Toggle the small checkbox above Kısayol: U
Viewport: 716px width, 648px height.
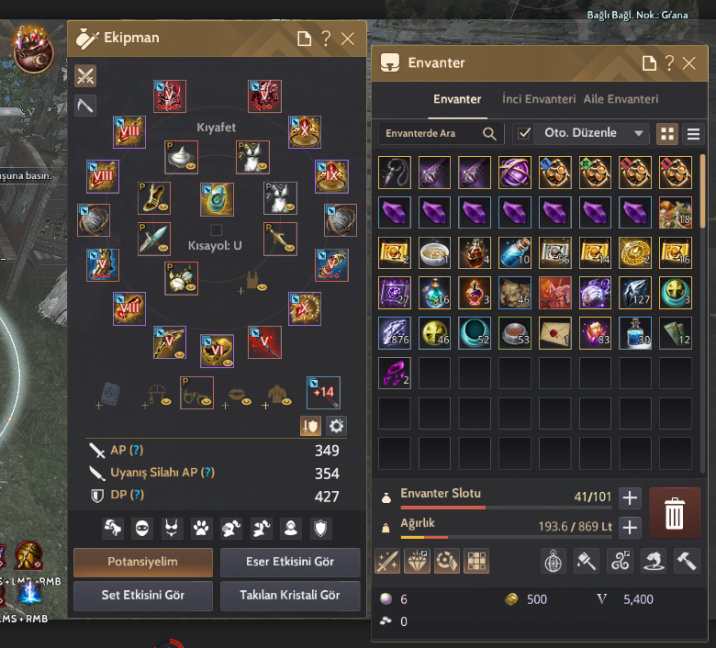point(216,230)
